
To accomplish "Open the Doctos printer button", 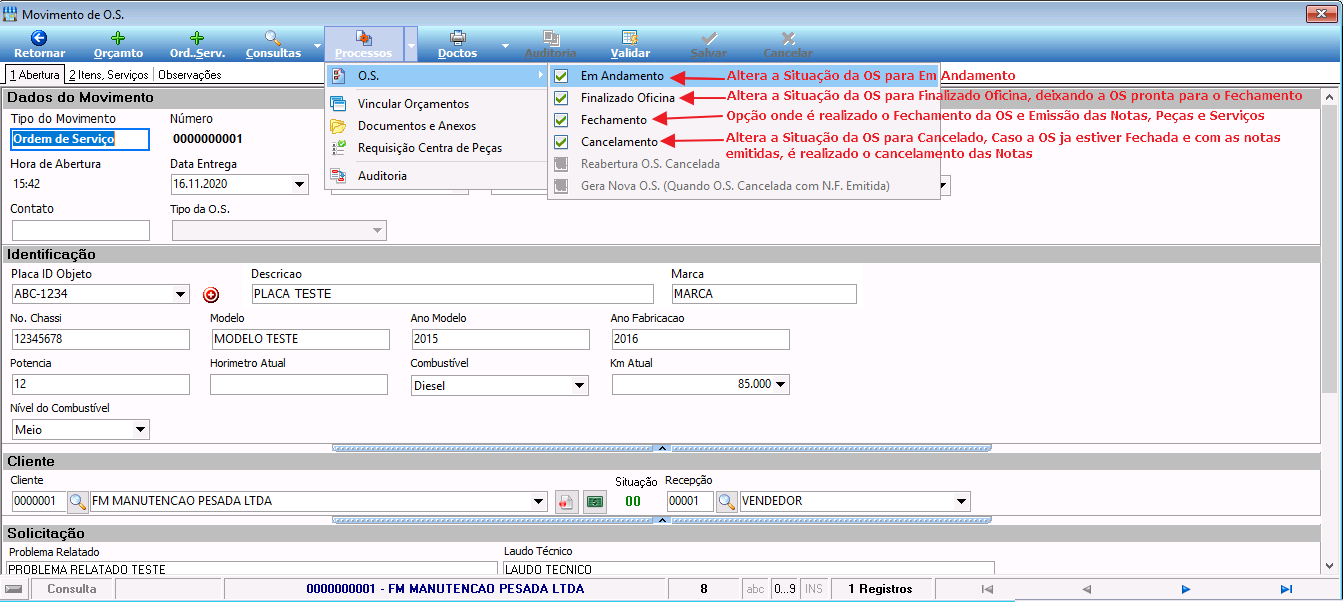I will (x=458, y=44).
